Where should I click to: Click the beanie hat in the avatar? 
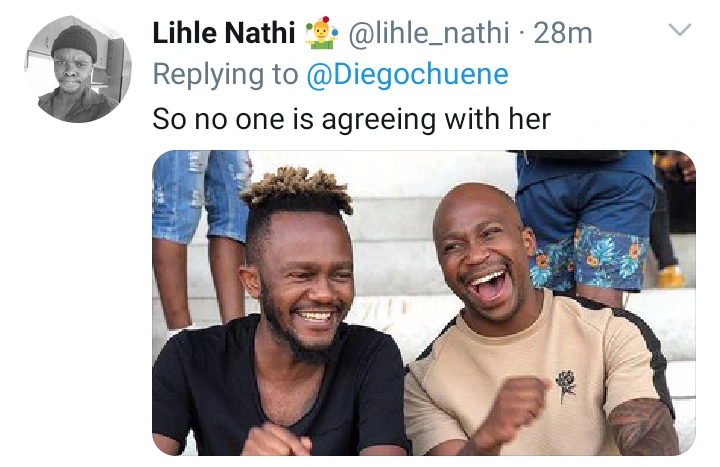74,42
